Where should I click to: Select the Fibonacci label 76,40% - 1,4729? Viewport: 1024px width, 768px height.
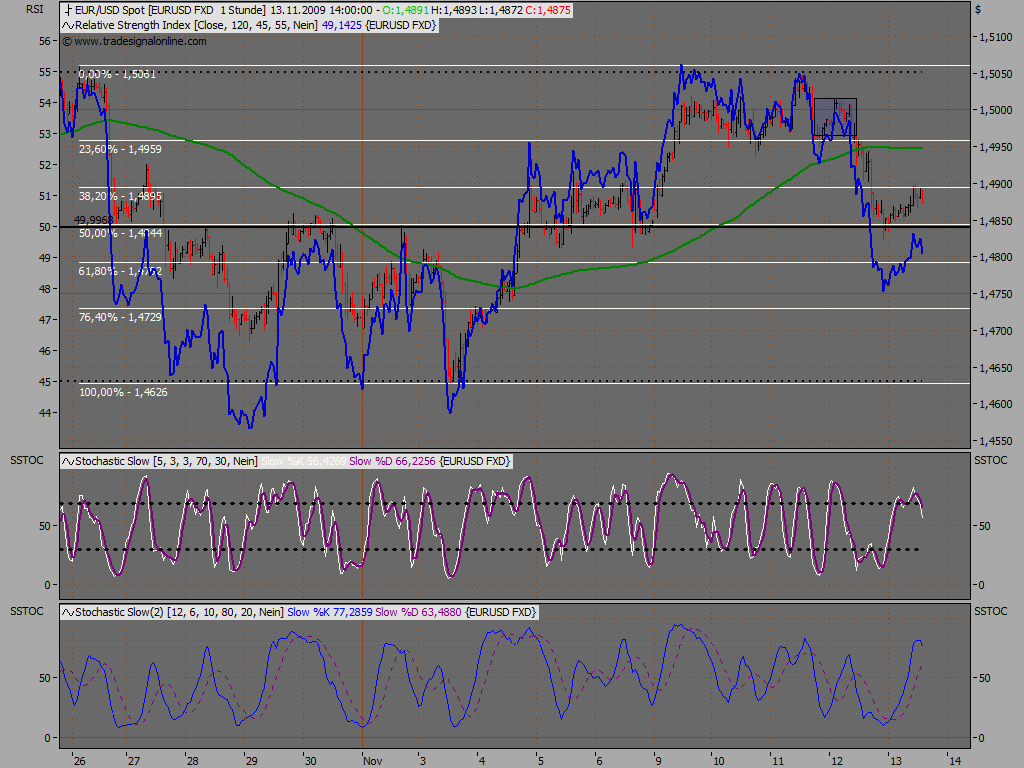(120, 317)
